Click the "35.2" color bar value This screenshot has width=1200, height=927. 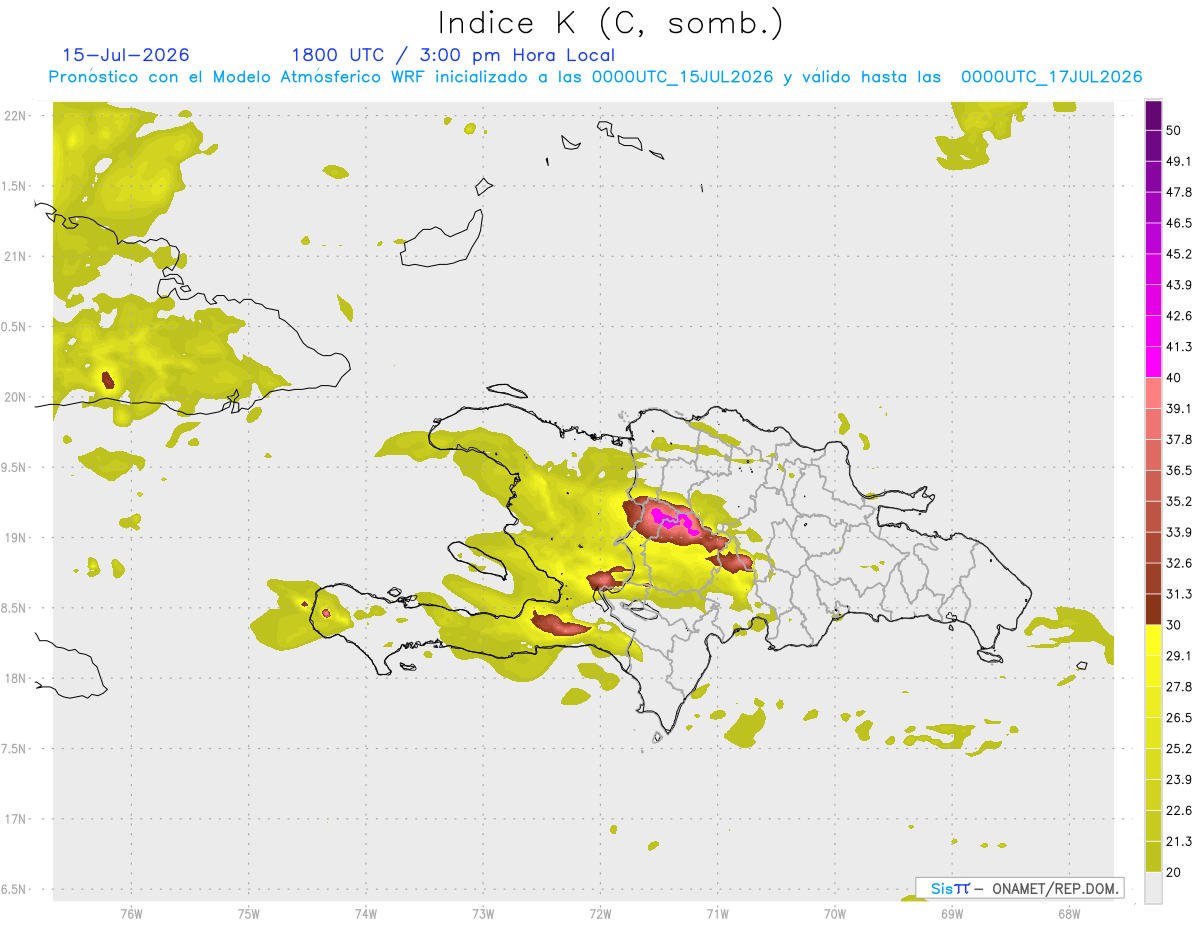click(1179, 501)
